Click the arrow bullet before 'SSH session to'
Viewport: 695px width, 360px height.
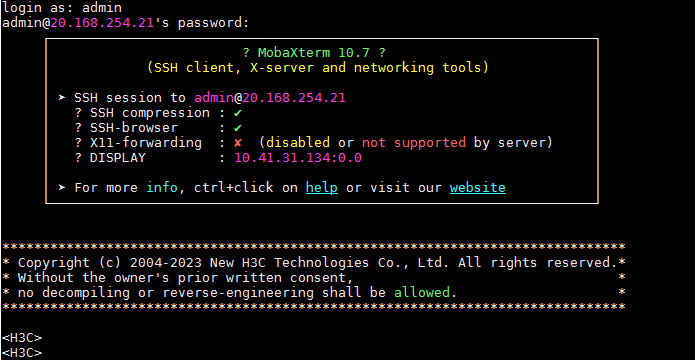pyautogui.click(x=62, y=98)
